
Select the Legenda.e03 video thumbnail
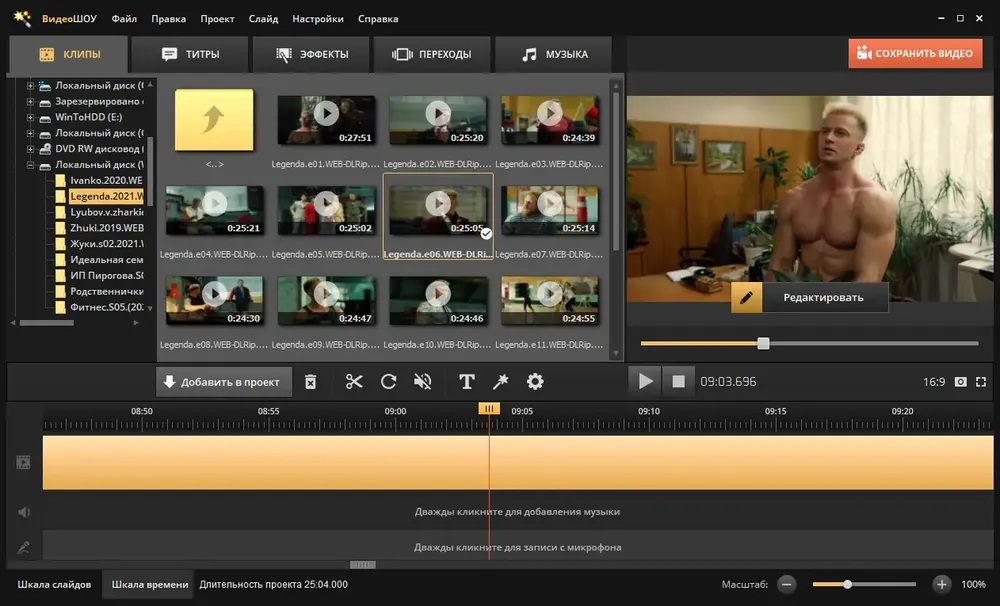[x=549, y=121]
